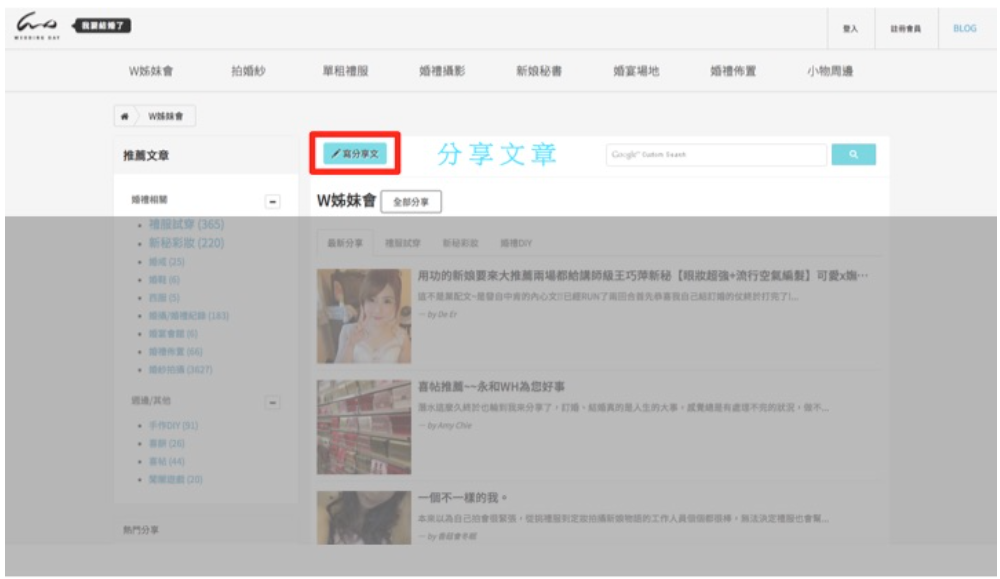Switch to the 新秘彩妝 tab
Image resolution: width=1000 pixels, height=579 pixels.
point(460,243)
